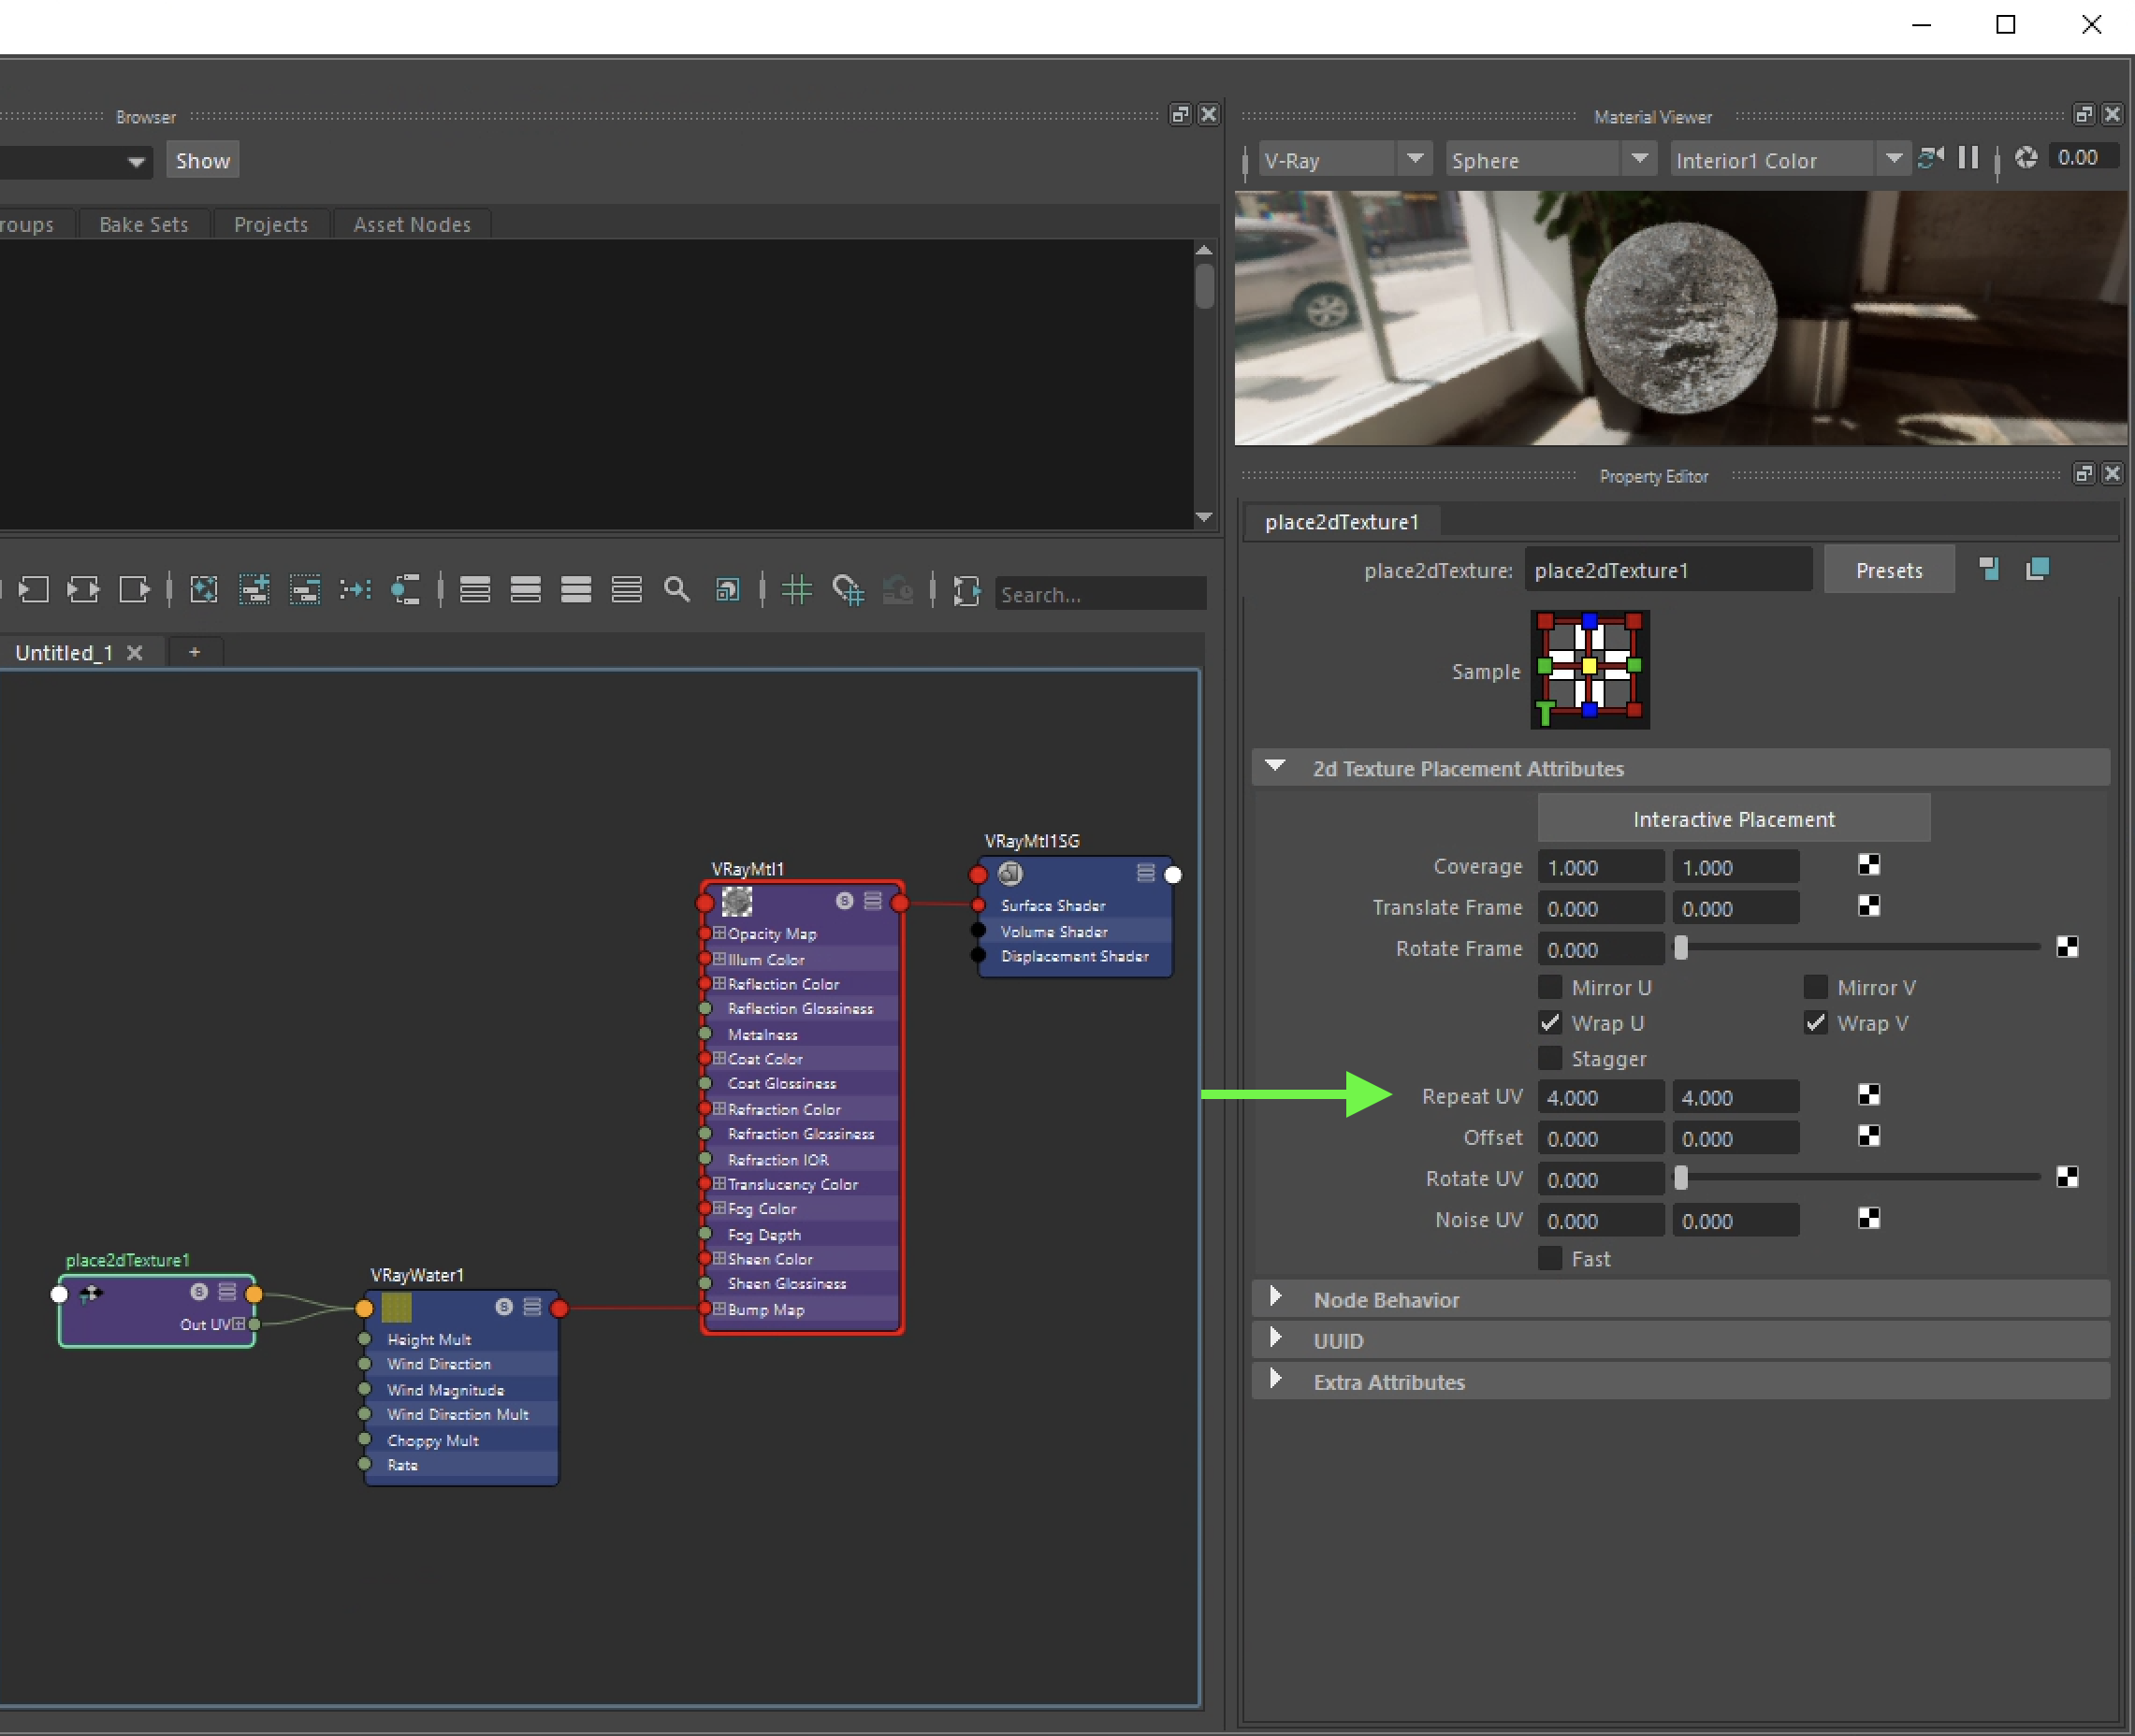This screenshot has height=1736, width=2135.
Task: Click the snap to grid magnet icon
Action: tap(847, 590)
